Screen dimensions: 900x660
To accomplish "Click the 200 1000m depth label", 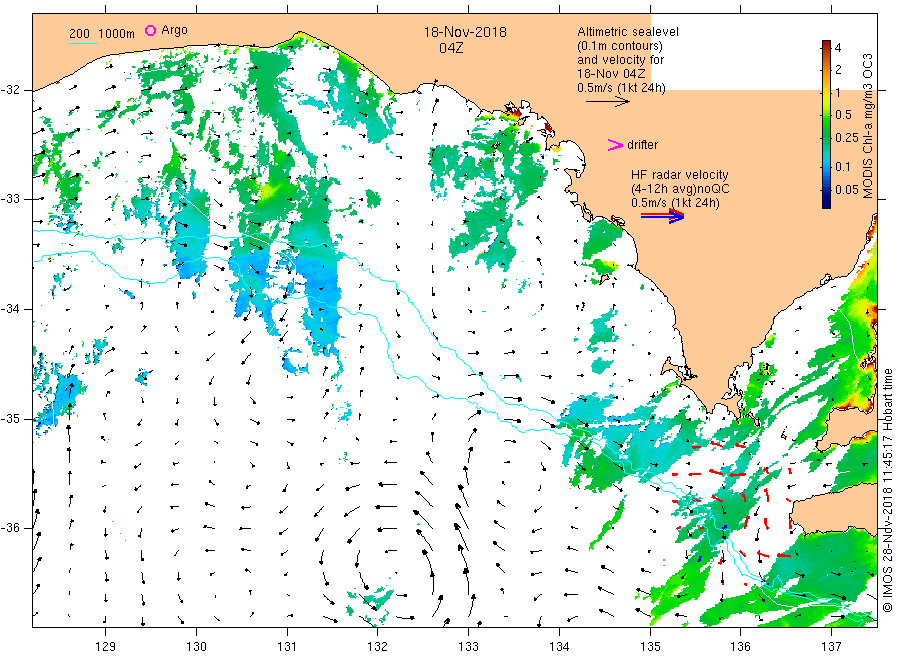I will [x=102, y=34].
